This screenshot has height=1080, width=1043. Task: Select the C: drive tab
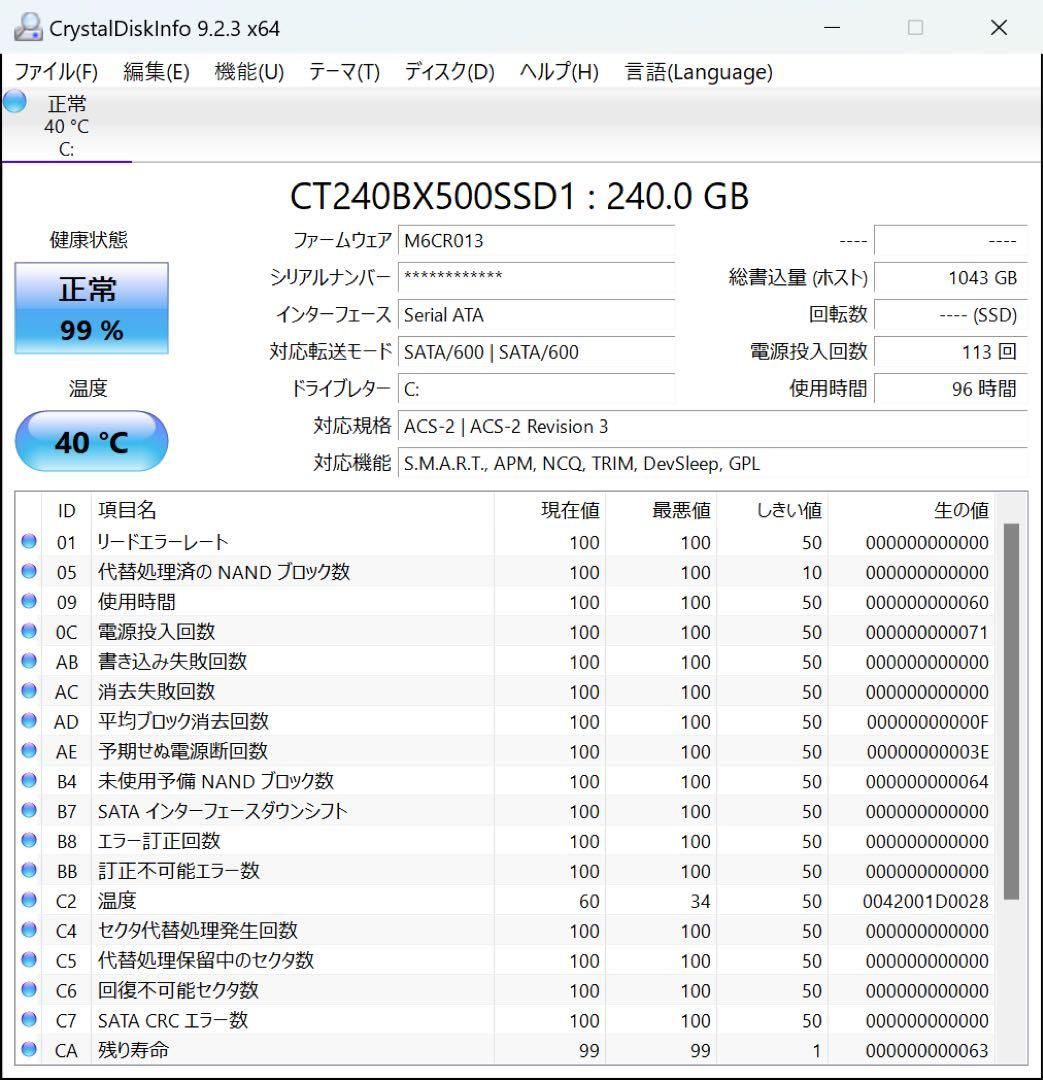pos(66,125)
